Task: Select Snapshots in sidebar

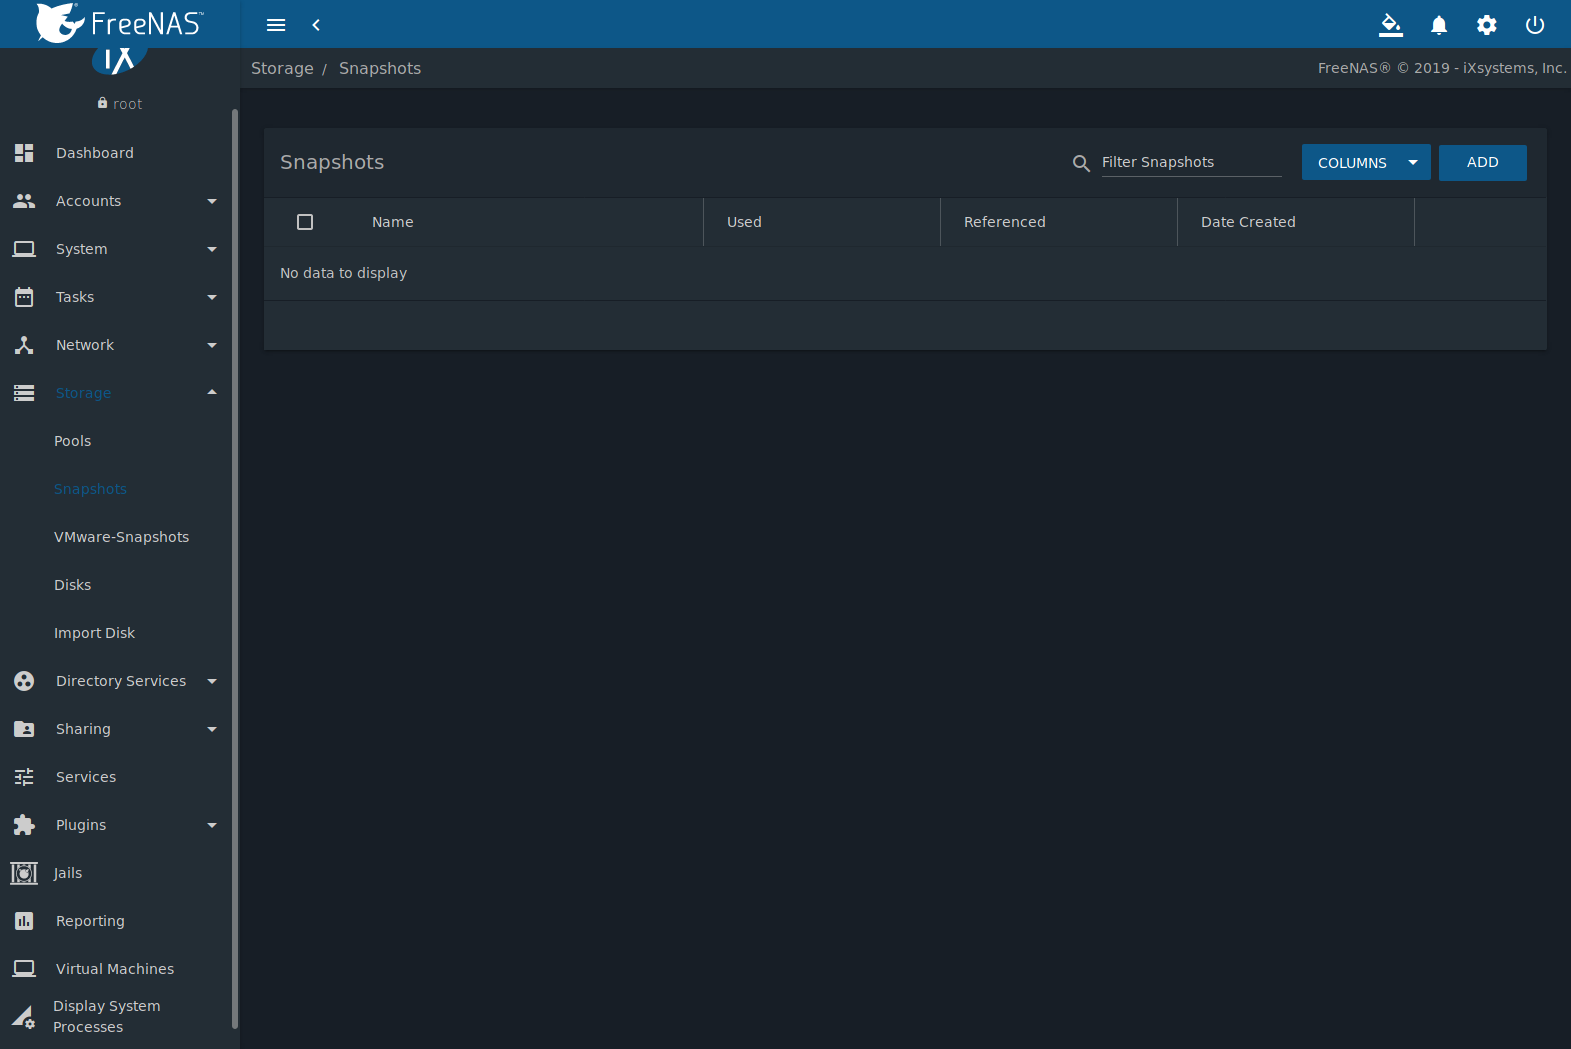Action: click(90, 489)
